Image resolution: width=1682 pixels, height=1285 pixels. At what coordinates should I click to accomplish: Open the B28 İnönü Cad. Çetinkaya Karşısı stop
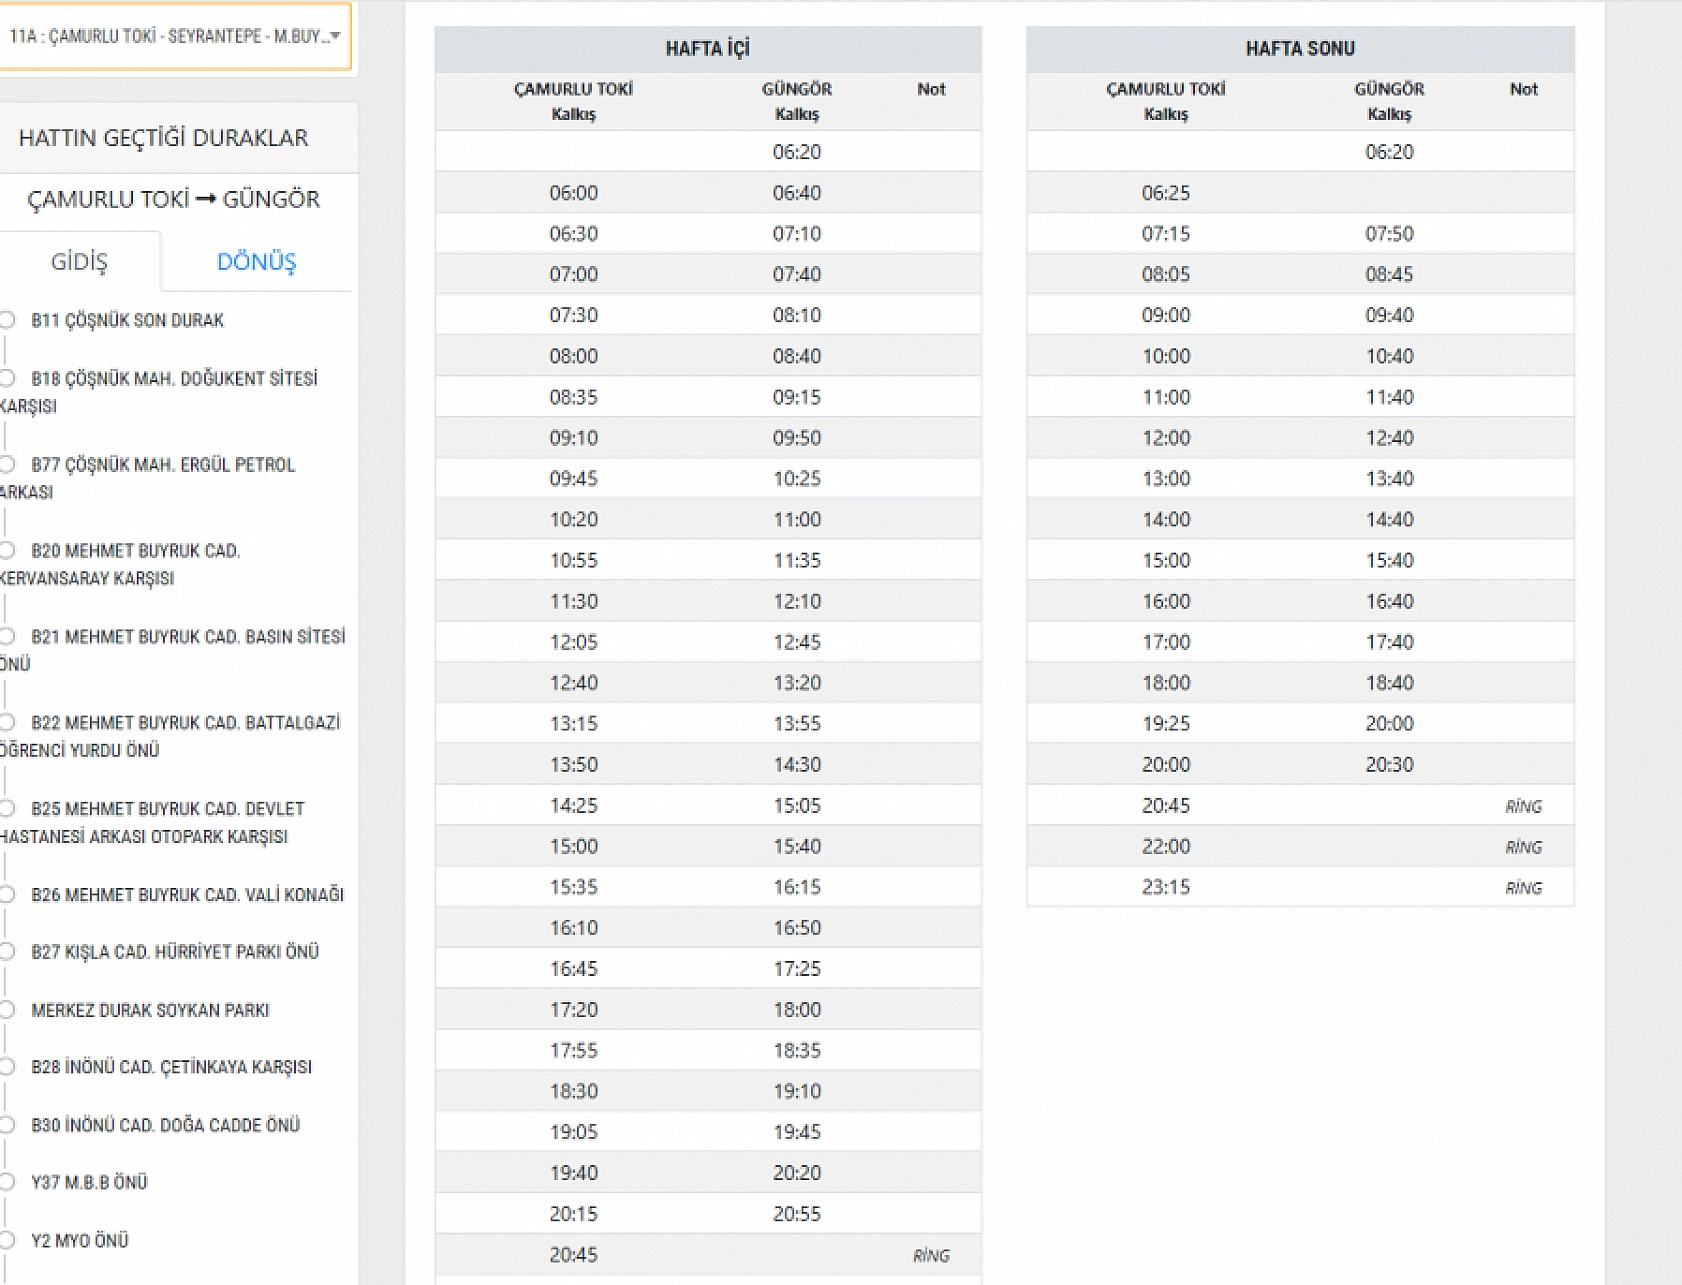pos(171,1068)
